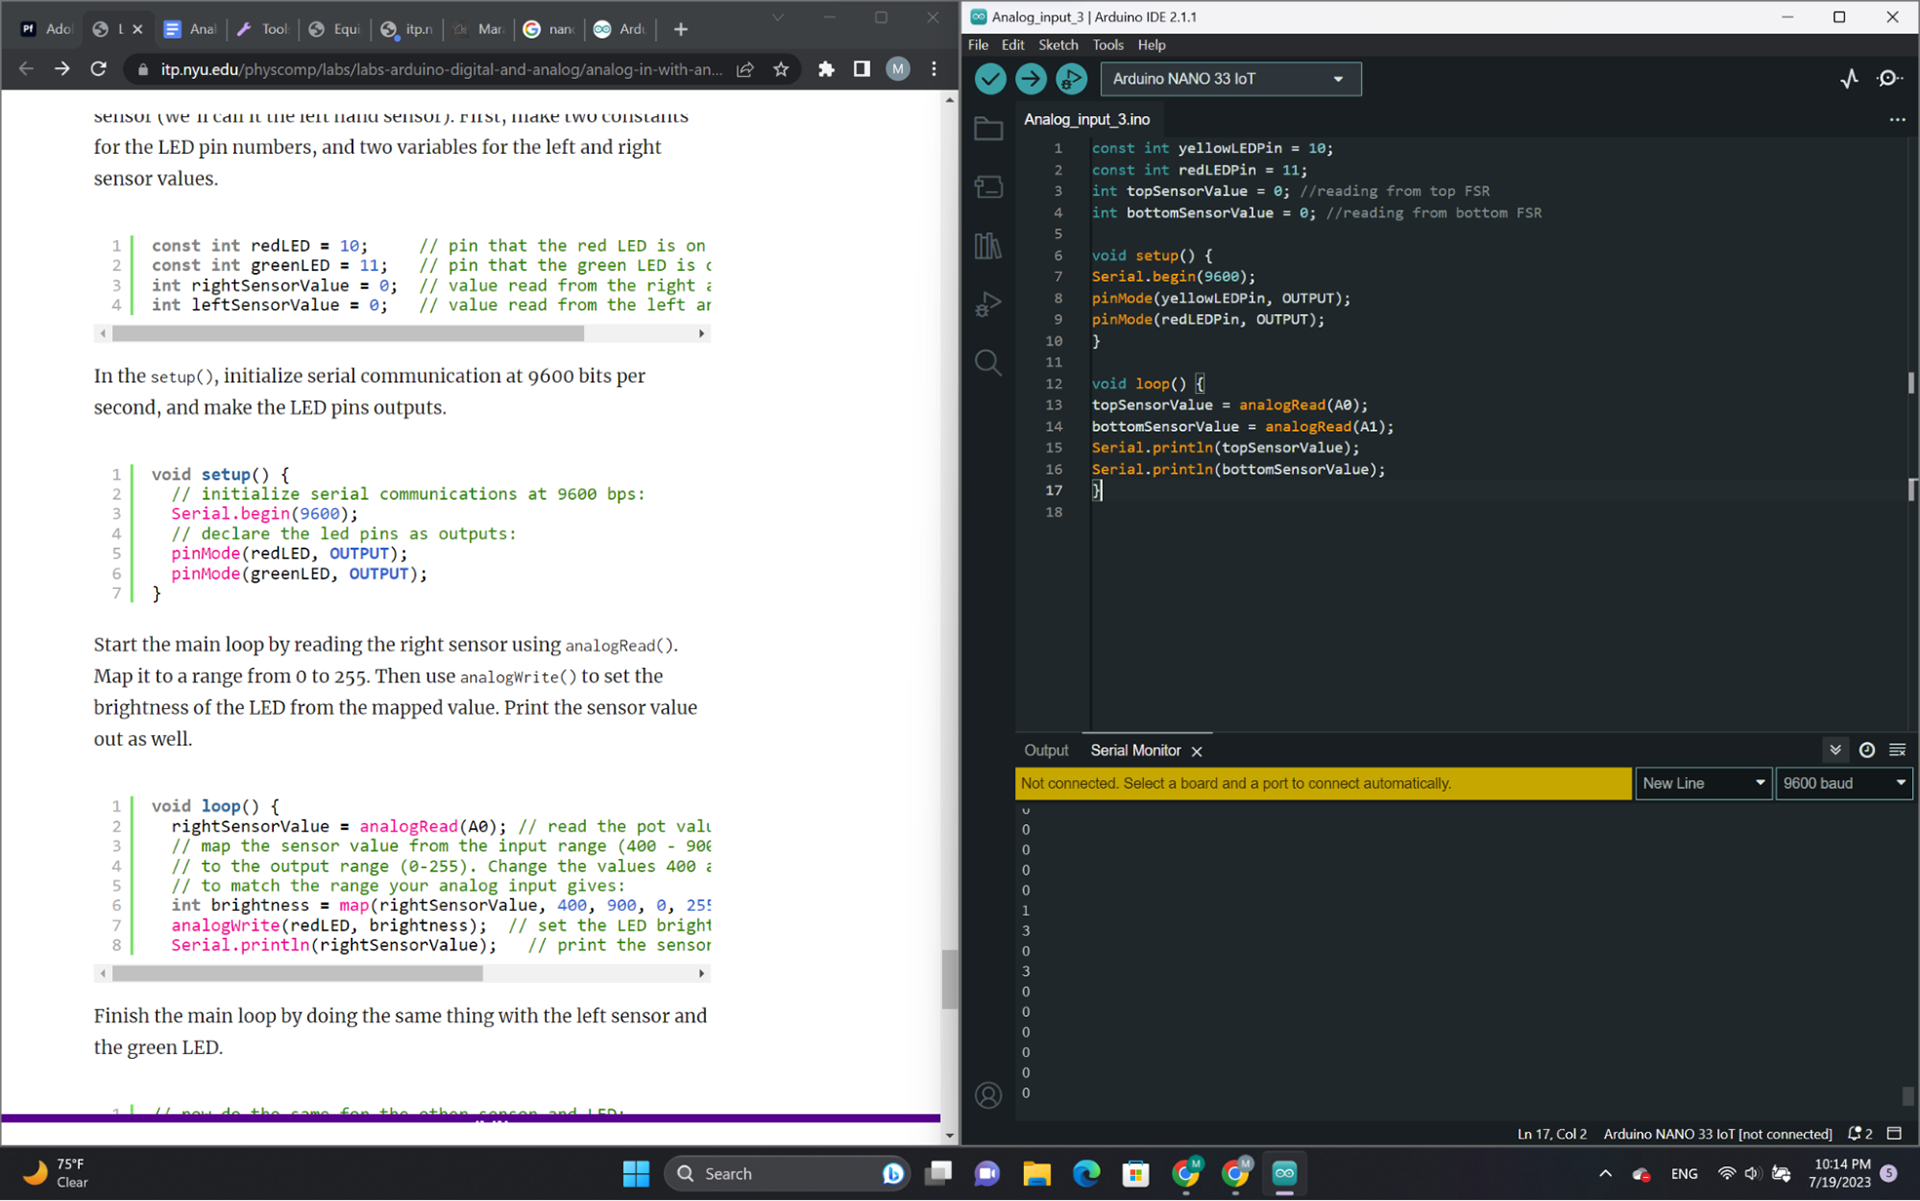Screen dimensions: 1920x1201
Task: Click the Chrome address bar URL
Action: pyautogui.click(x=441, y=69)
